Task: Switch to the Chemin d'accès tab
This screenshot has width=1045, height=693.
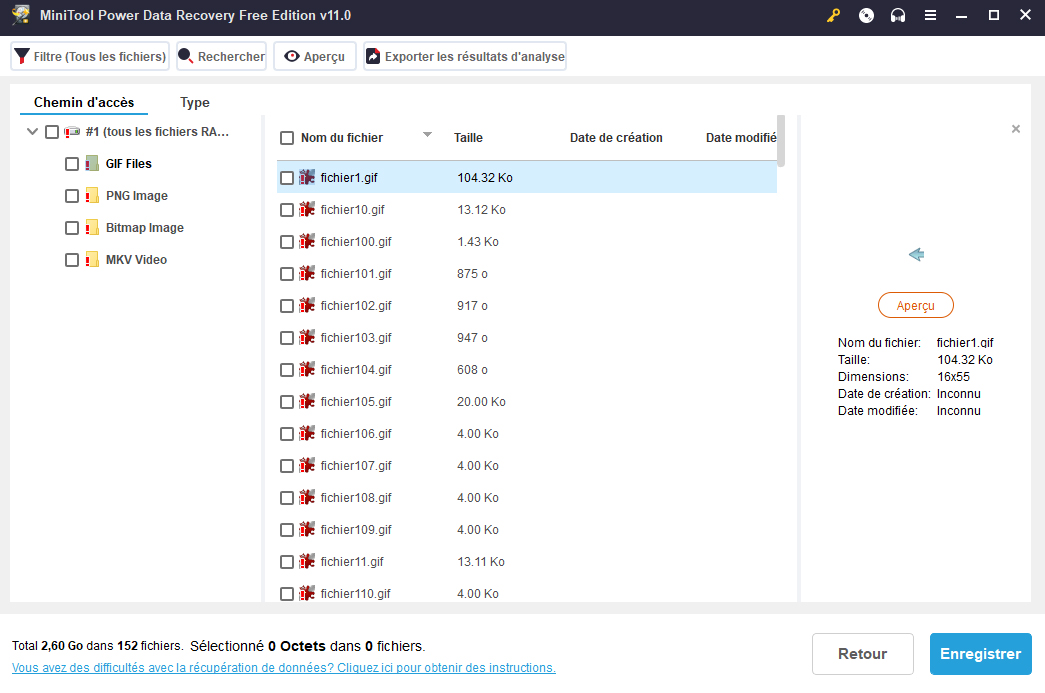Action: (84, 102)
